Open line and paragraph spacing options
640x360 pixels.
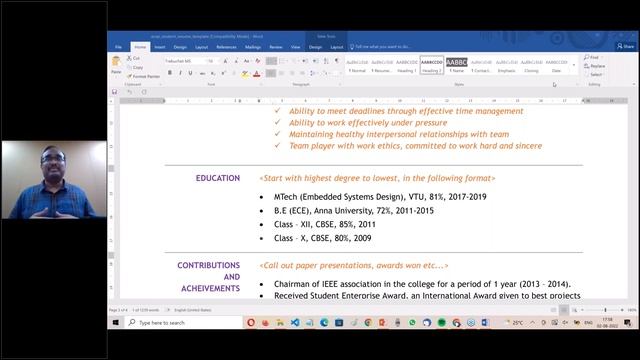313,73
